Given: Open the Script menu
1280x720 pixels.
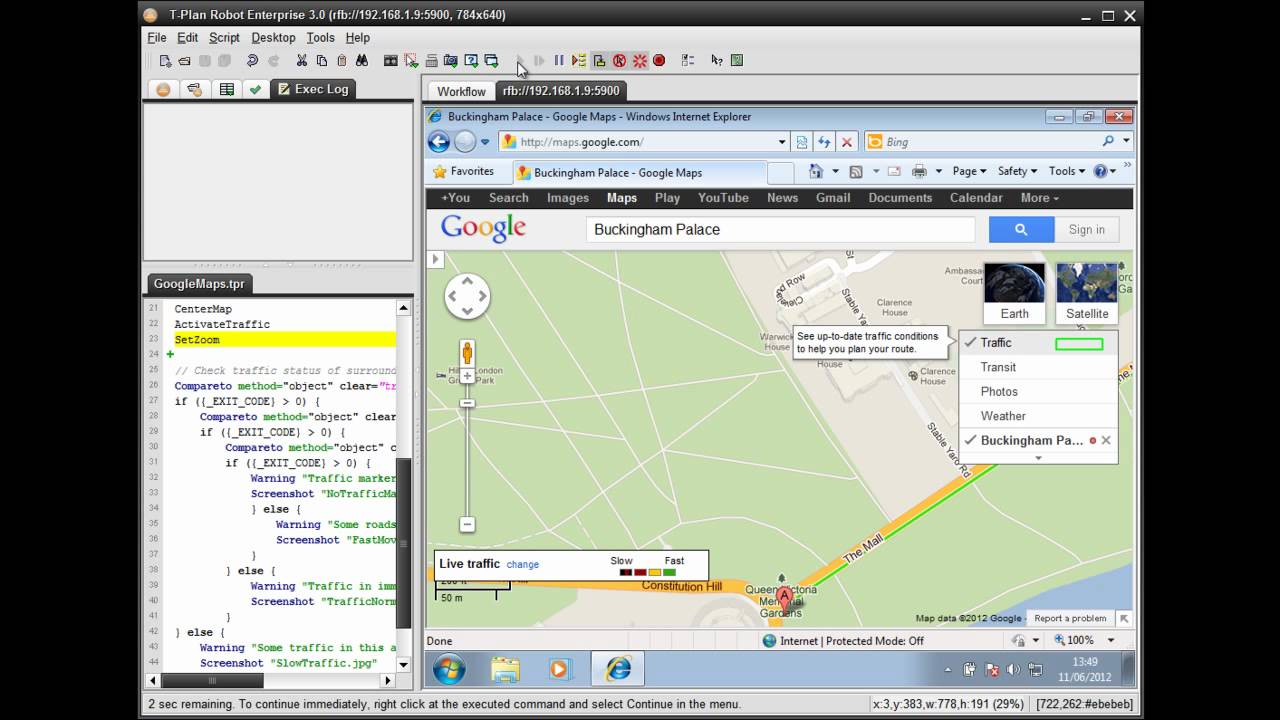Looking at the screenshot, I should click(224, 37).
